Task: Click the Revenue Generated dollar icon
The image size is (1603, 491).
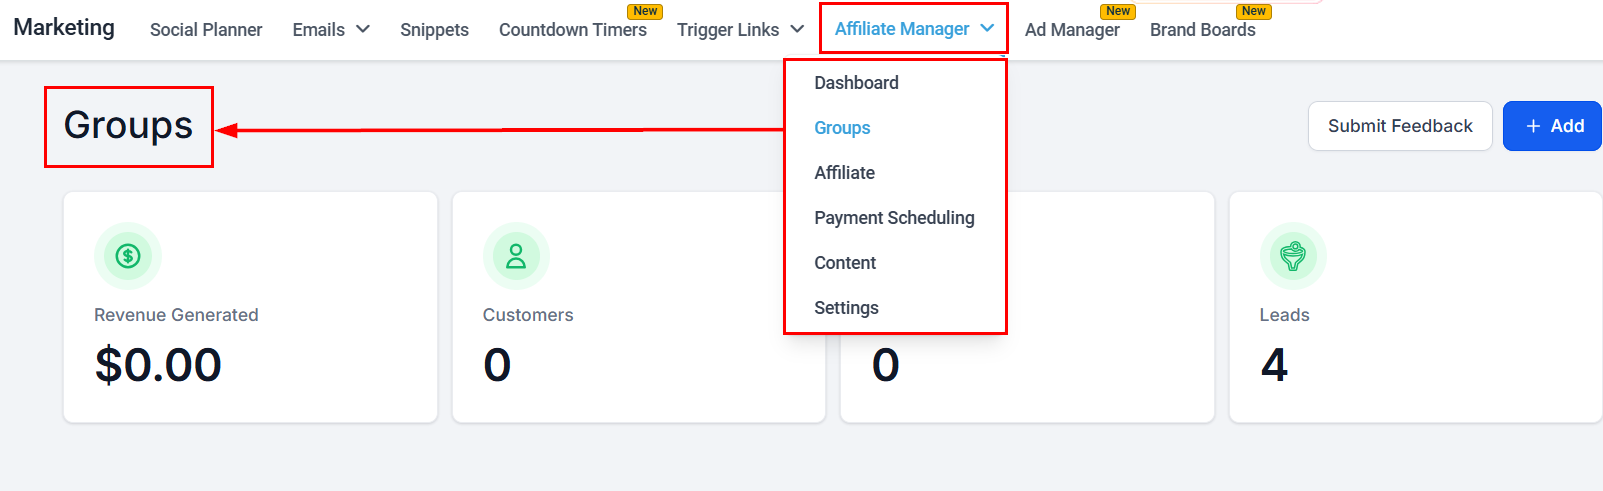Action: click(x=128, y=256)
